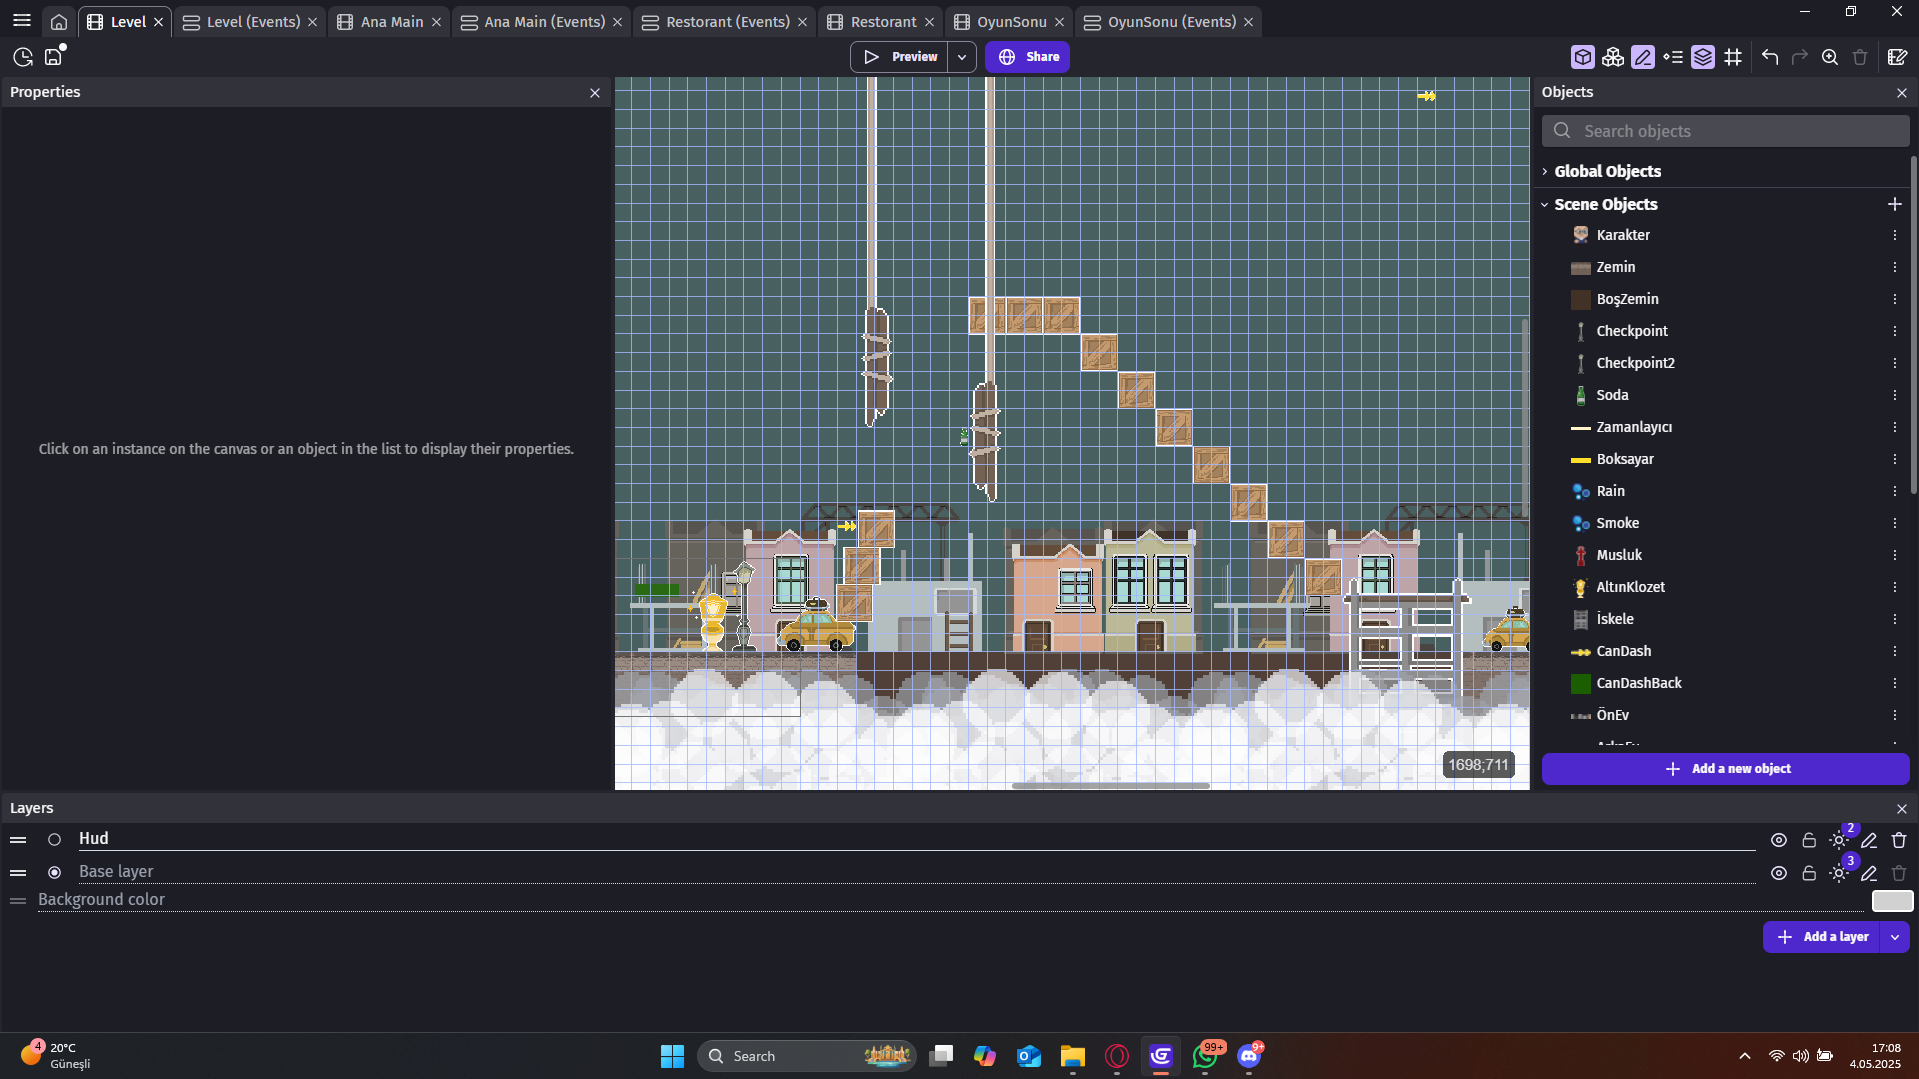
Task: Hide the Hud layer with eye icon
Action: tap(1779, 841)
